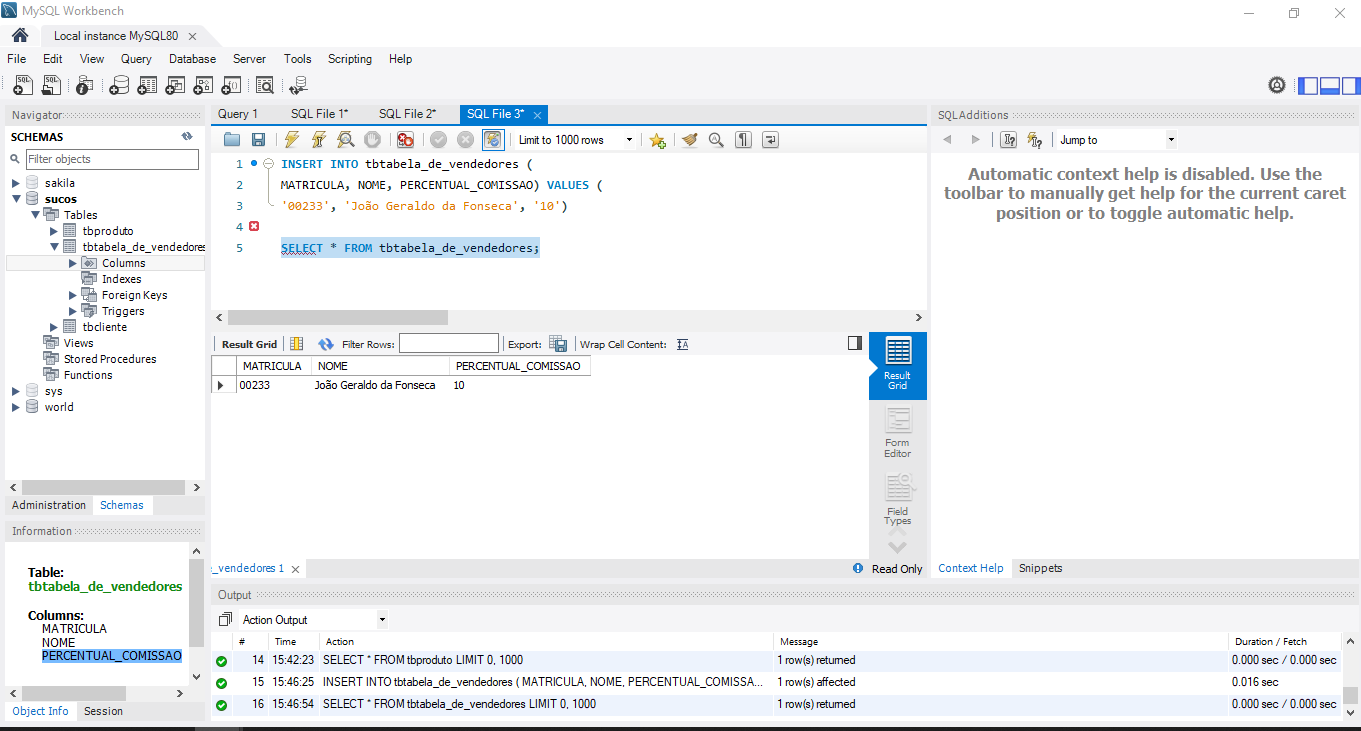Viewport: 1361px width, 731px height.
Task: Search table data icon in main toolbar
Action: 265,85
